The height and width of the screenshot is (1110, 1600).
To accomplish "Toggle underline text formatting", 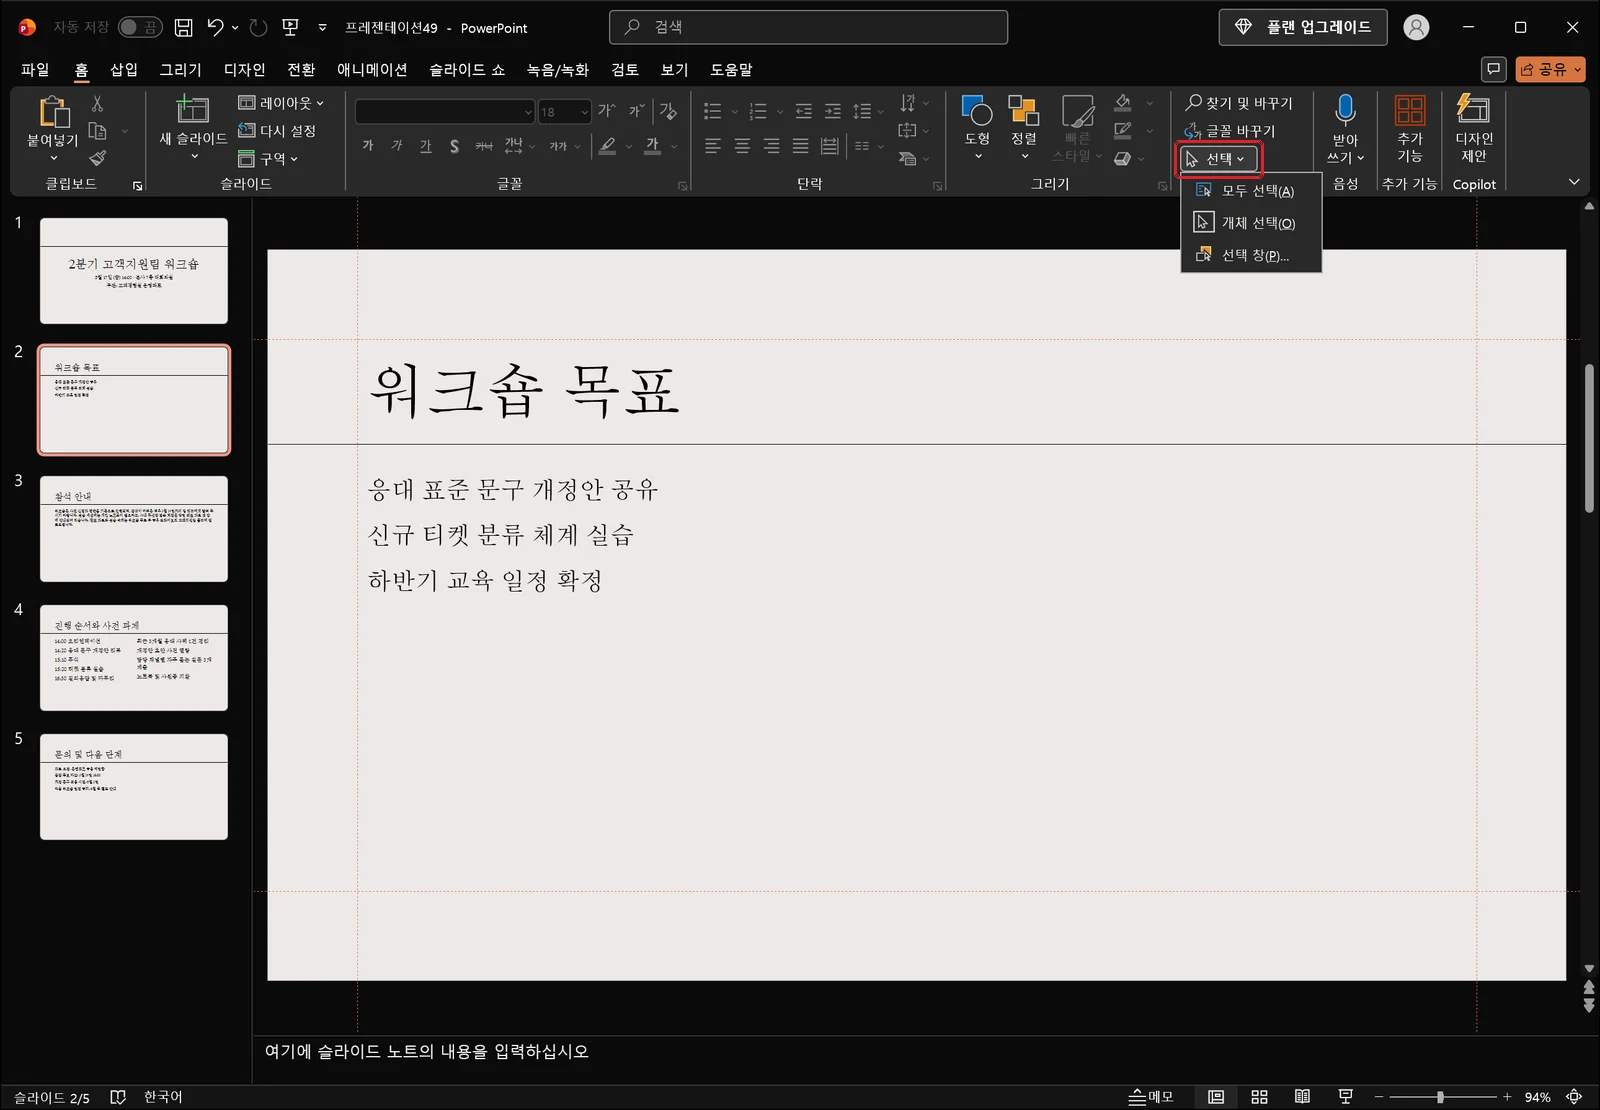I will (x=426, y=146).
